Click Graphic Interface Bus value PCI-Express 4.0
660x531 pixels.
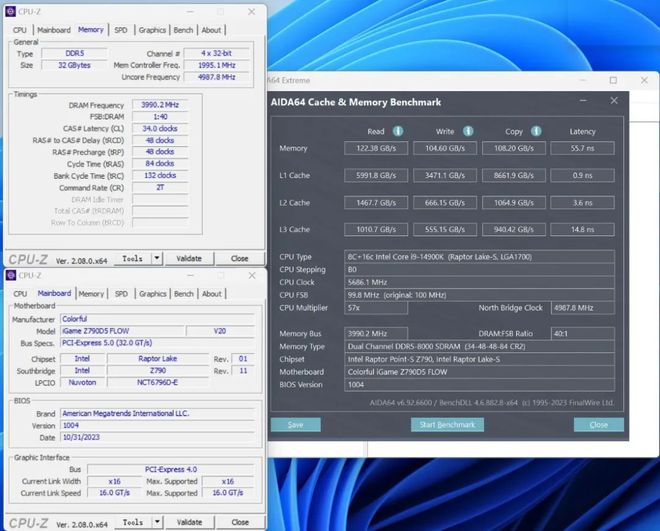point(171,469)
